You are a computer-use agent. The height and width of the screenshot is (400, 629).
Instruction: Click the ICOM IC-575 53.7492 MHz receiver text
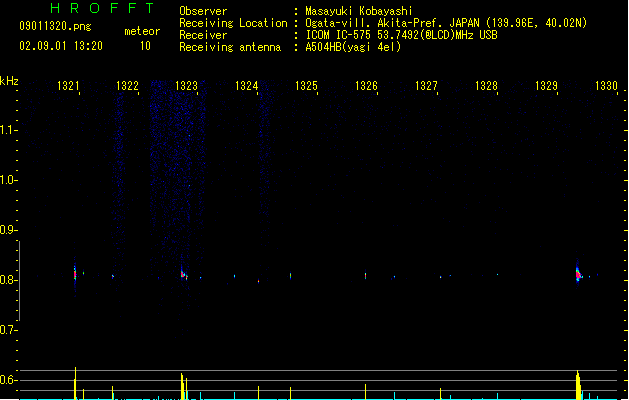point(402,35)
